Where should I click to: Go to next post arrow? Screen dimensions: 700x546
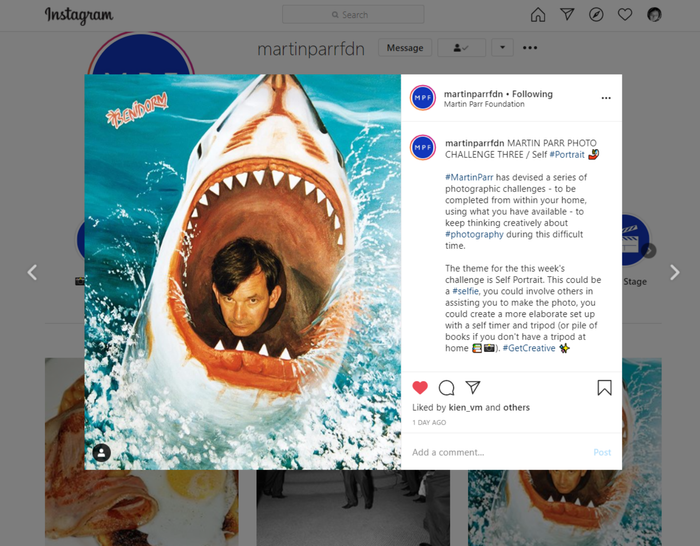coord(674,272)
